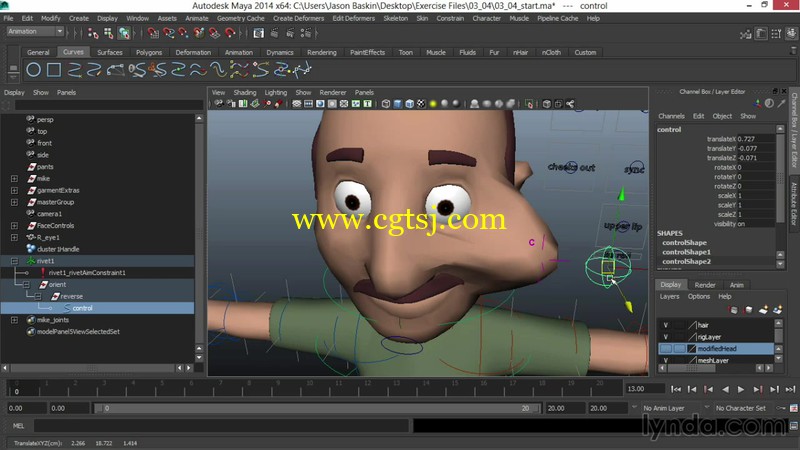This screenshot has height=450, width=800.
Task: Toggle visibility of the rigLayer layer
Action: pyautogui.click(x=665, y=337)
